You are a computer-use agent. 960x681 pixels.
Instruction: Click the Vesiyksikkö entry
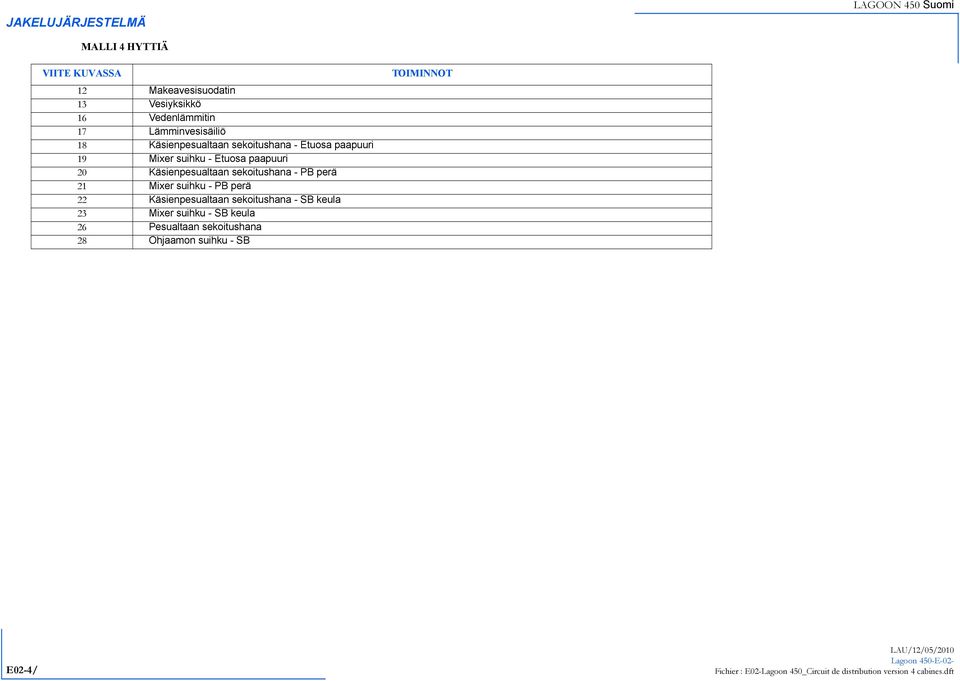pyautogui.click(x=174, y=104)
